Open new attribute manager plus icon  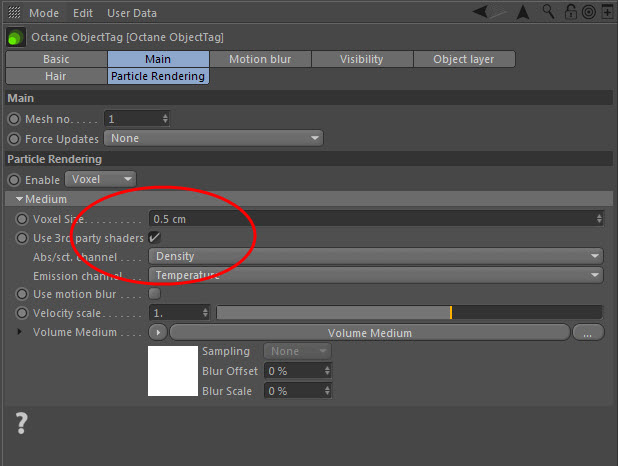607,12
